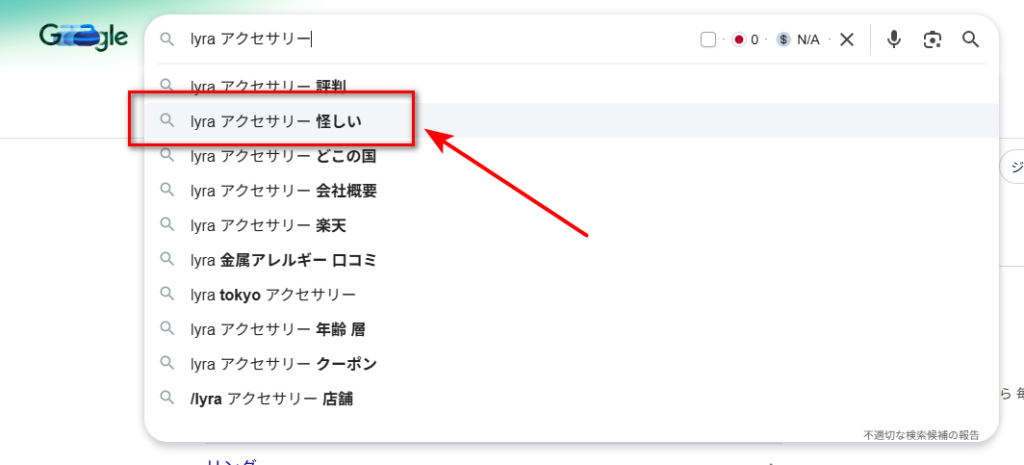The image size is (1024, 465).
Task: Click the dollar sign CPC icon
Action: [x=783, y=39]
